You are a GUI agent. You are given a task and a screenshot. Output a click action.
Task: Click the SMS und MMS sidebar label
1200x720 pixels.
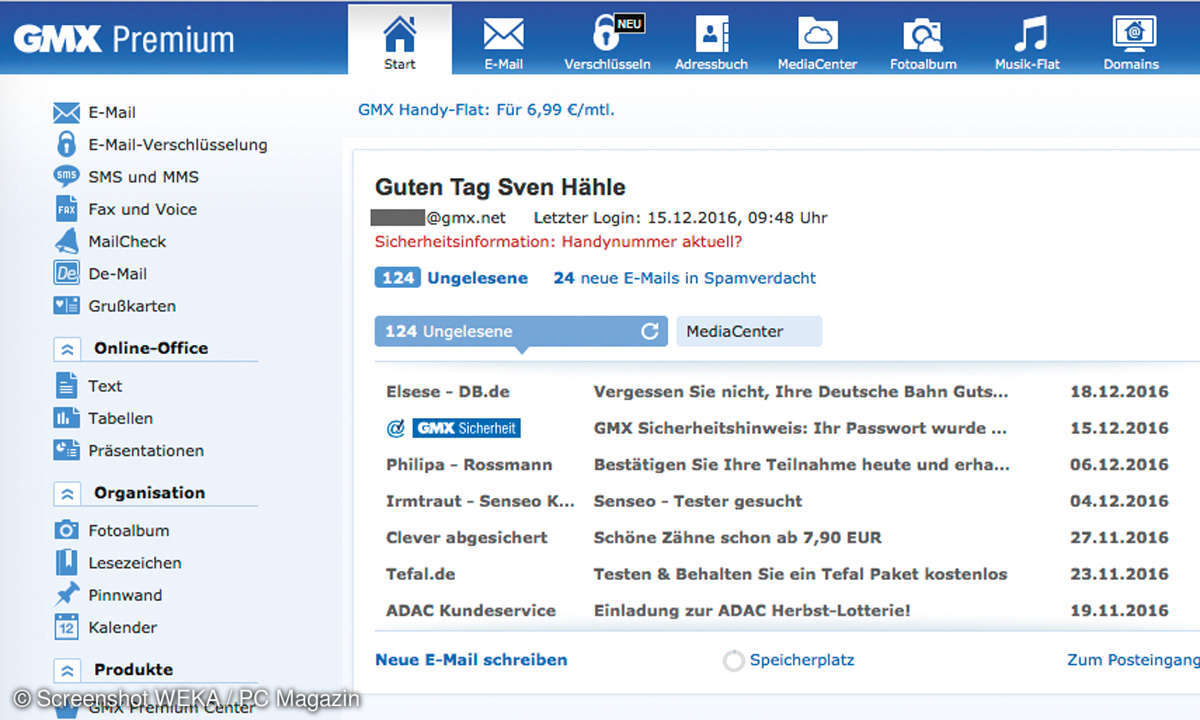coord(143,177)
